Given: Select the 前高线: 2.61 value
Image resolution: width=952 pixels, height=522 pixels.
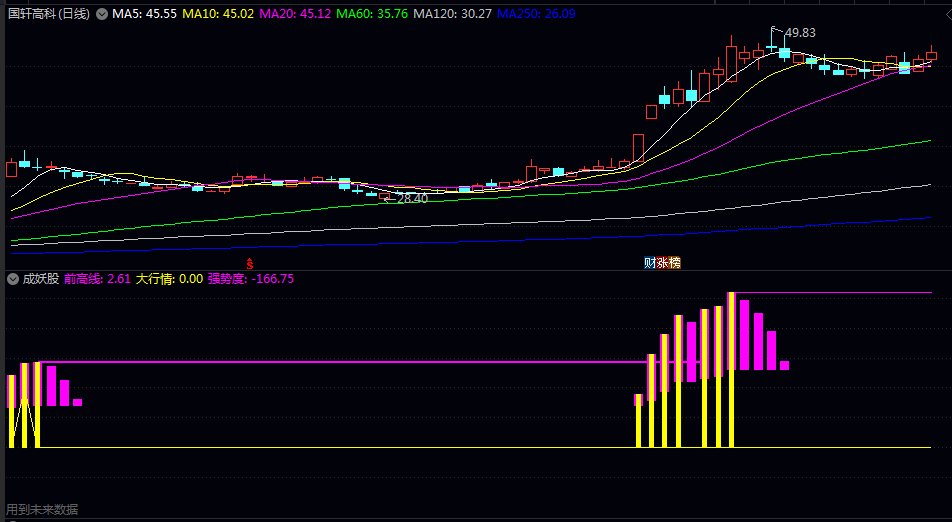Looking at the screenshot, I should click(x=97, y=279).
